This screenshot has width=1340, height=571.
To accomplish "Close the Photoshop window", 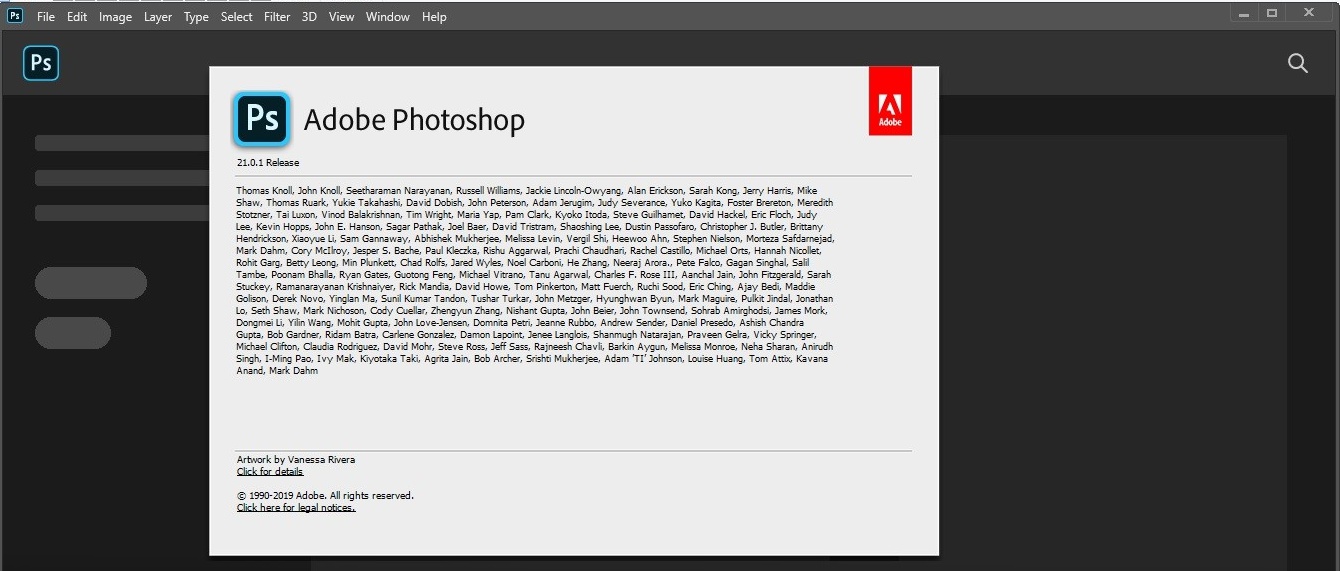I will (x=1309, y=13).
